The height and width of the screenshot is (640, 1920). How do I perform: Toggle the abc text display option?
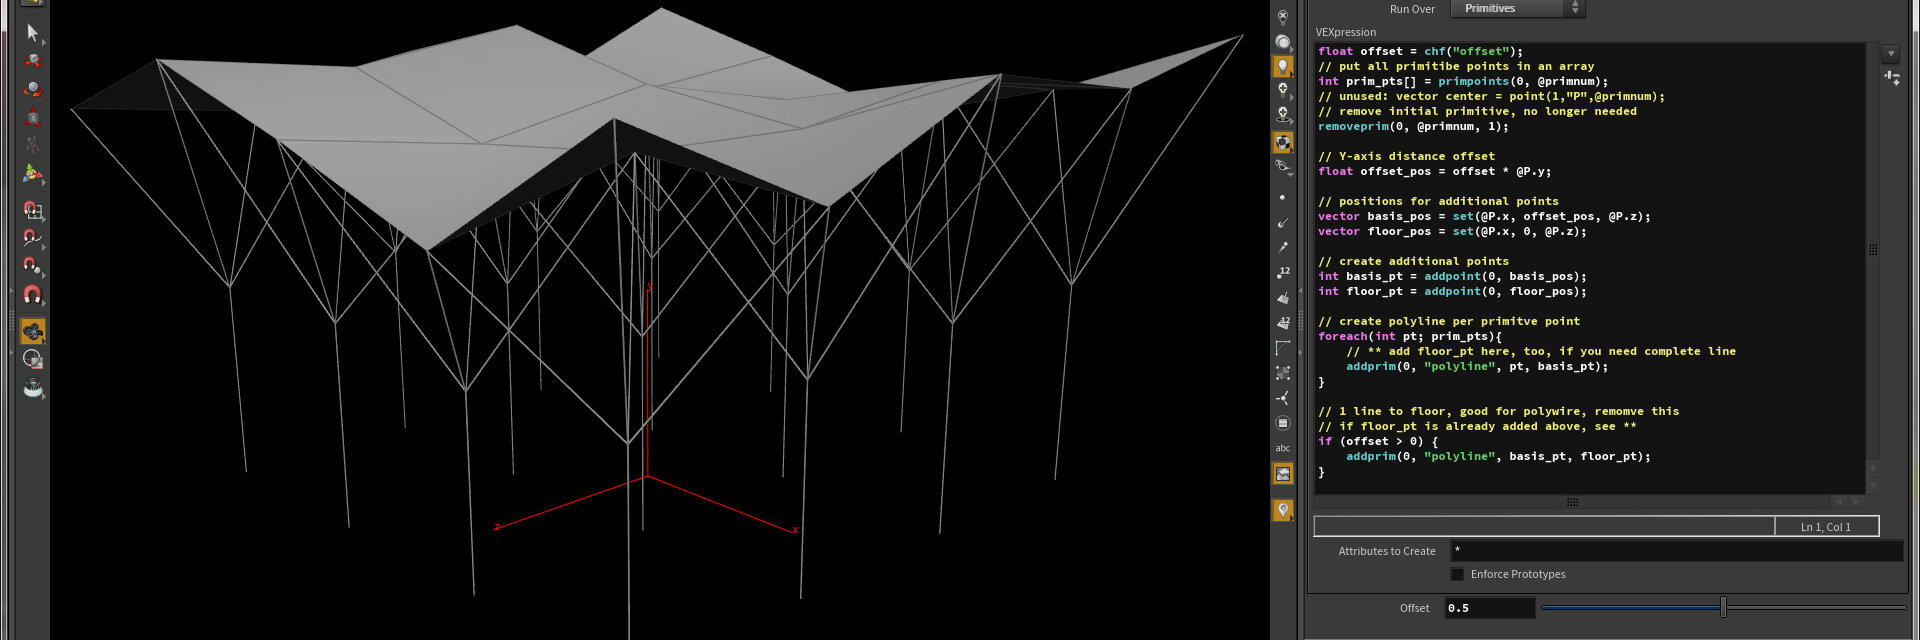coord(1283,448)
